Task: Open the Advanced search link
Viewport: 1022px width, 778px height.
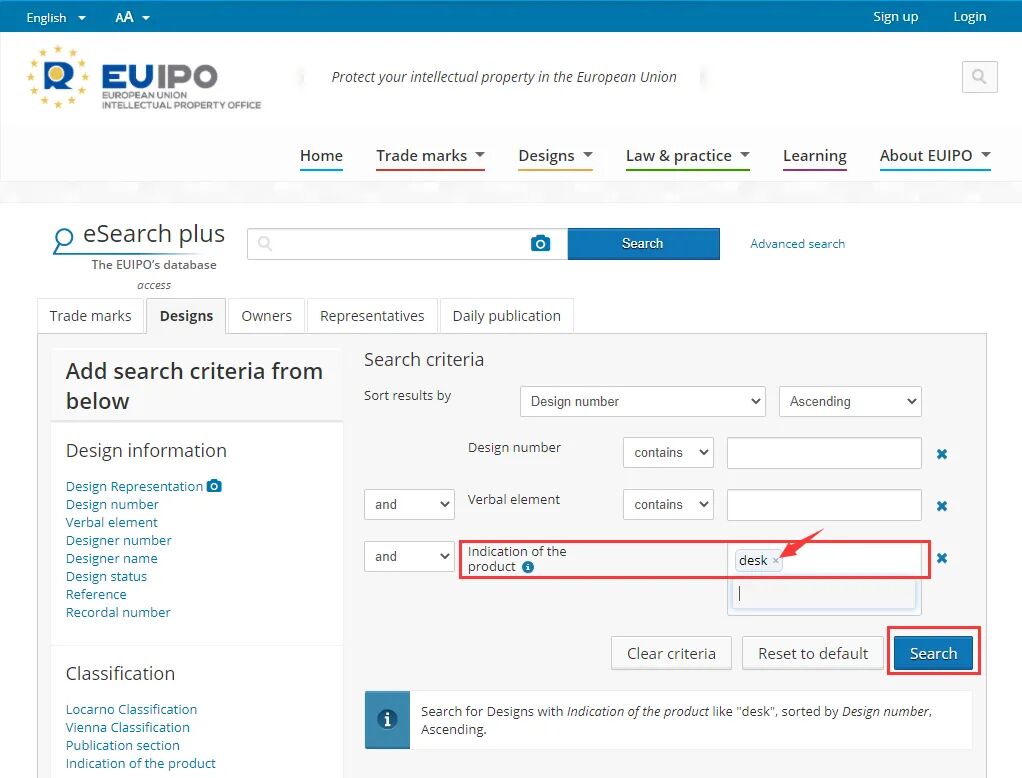Action: click(797, 244)
